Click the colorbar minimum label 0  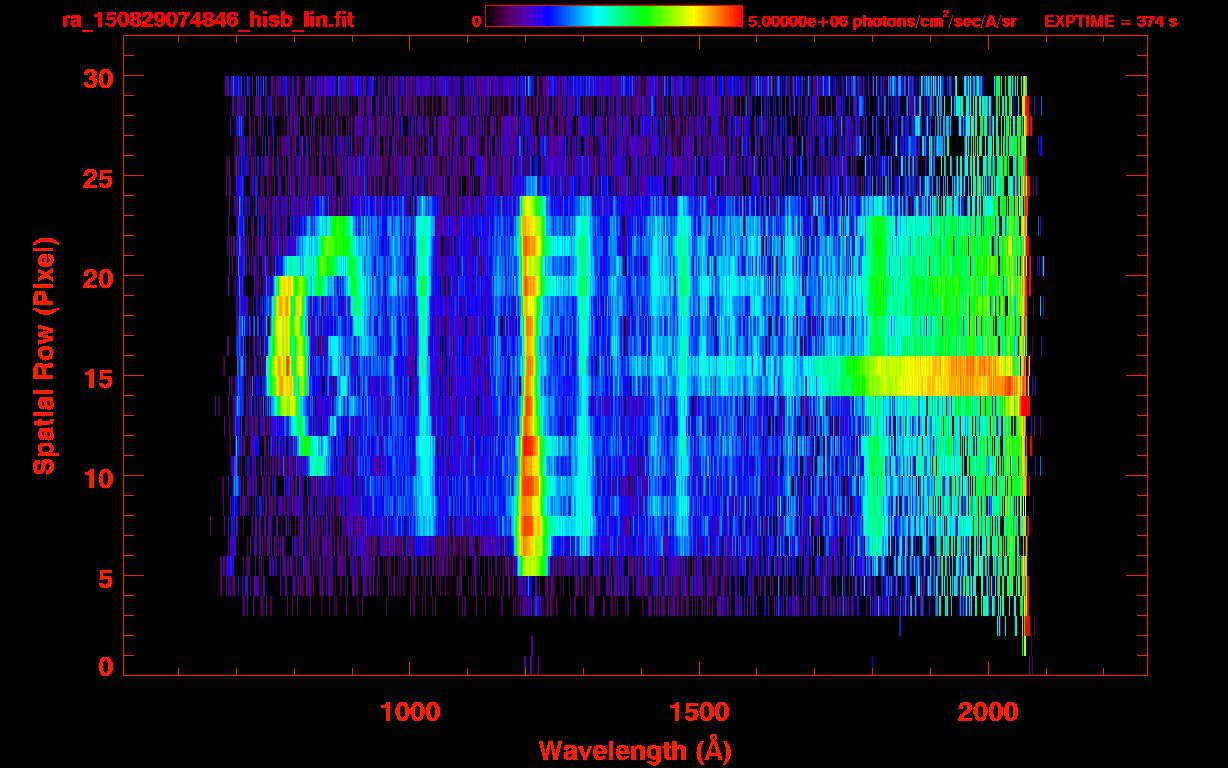(x=476, y=21)
